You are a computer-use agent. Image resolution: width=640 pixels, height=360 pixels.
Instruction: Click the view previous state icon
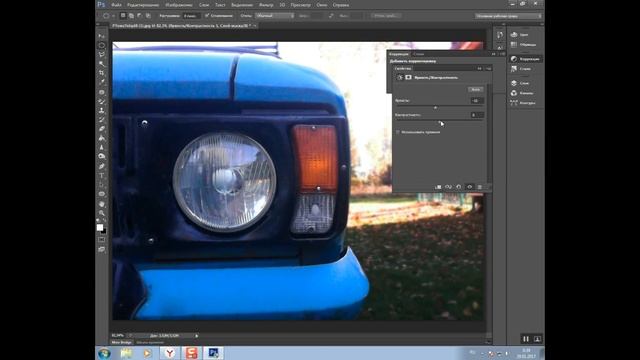(x=448, y=187)
